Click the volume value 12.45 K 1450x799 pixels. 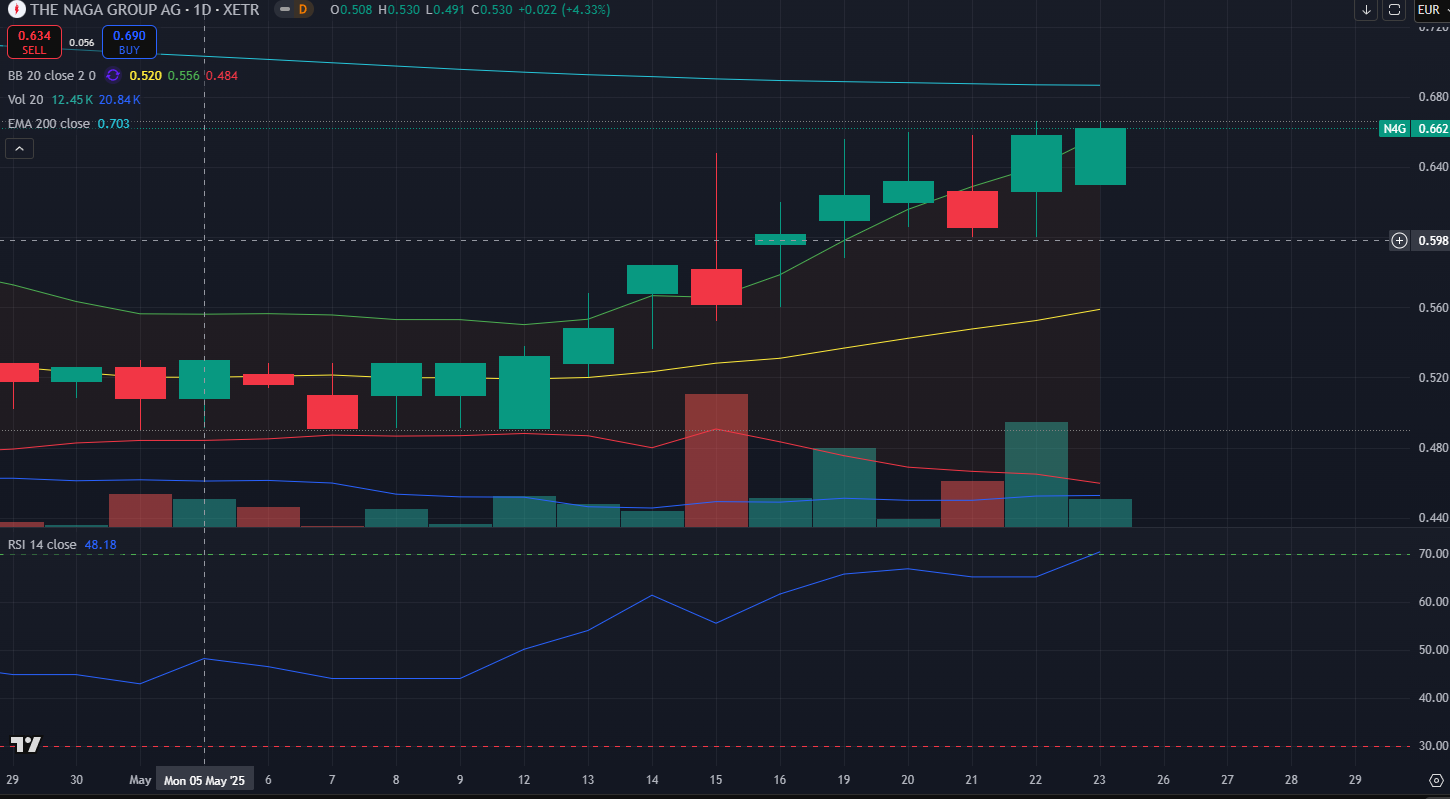(x=73, y=100)
